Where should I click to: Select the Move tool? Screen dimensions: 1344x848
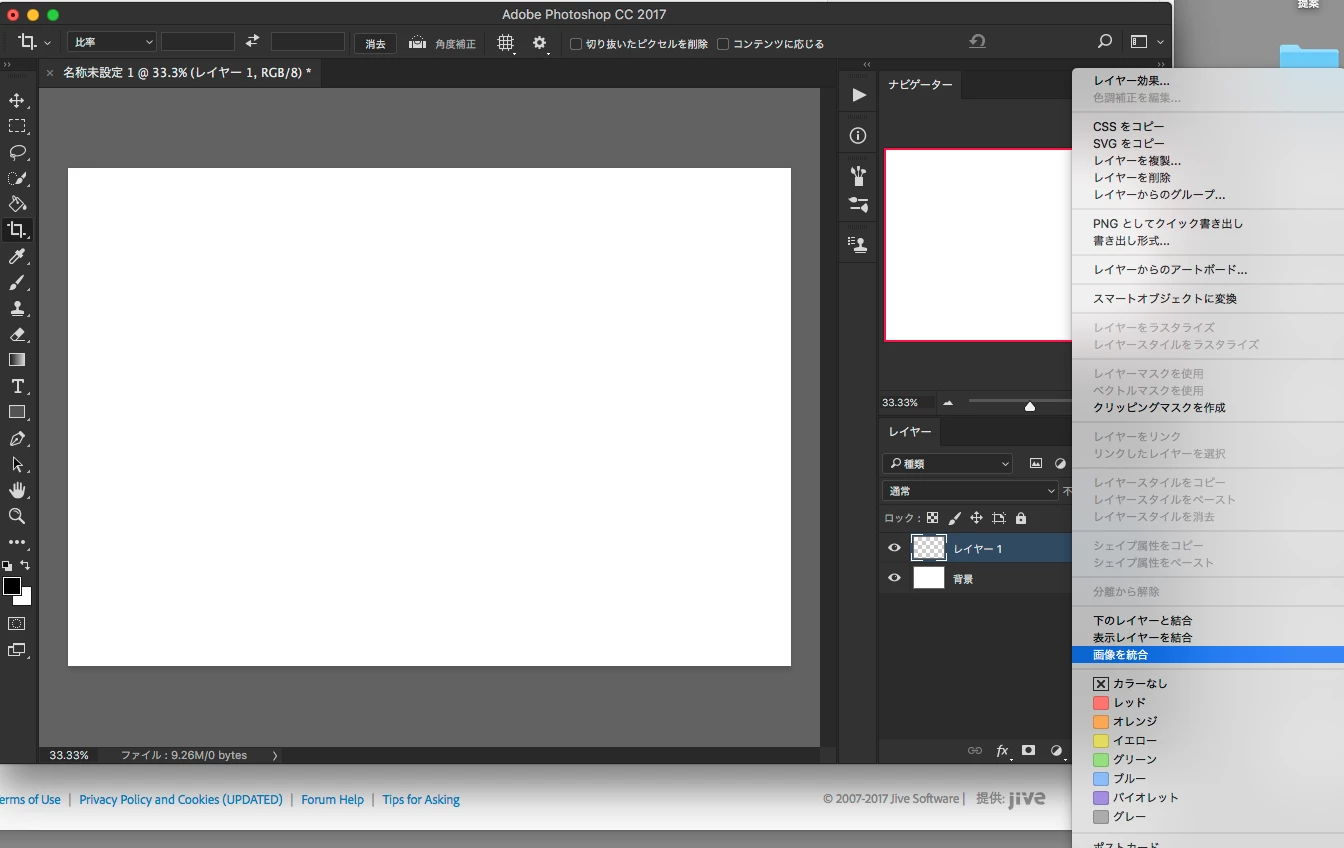17,100
